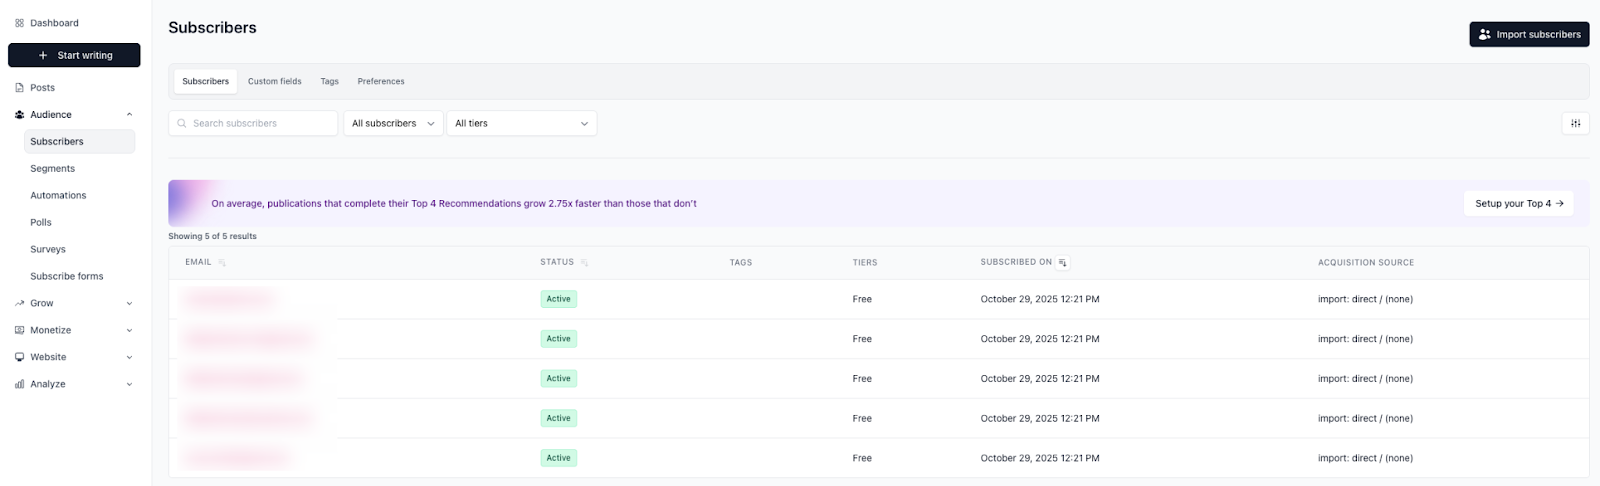Click the Grow trend arrow icon
Screen dimensions: 1600x486
tap(19, 303)
